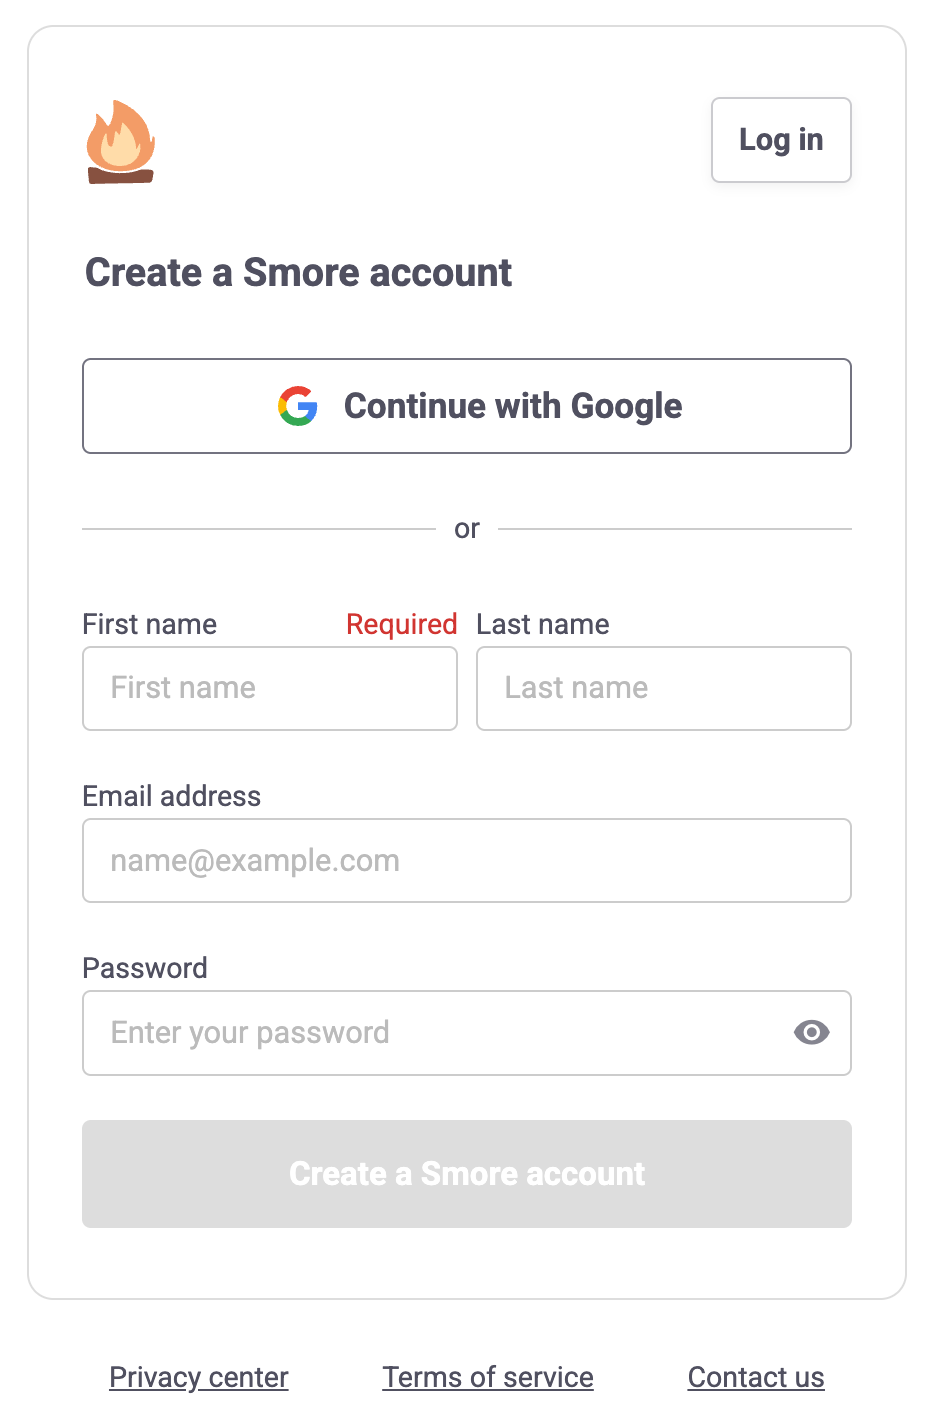Click the First name field label

[150, 624]
